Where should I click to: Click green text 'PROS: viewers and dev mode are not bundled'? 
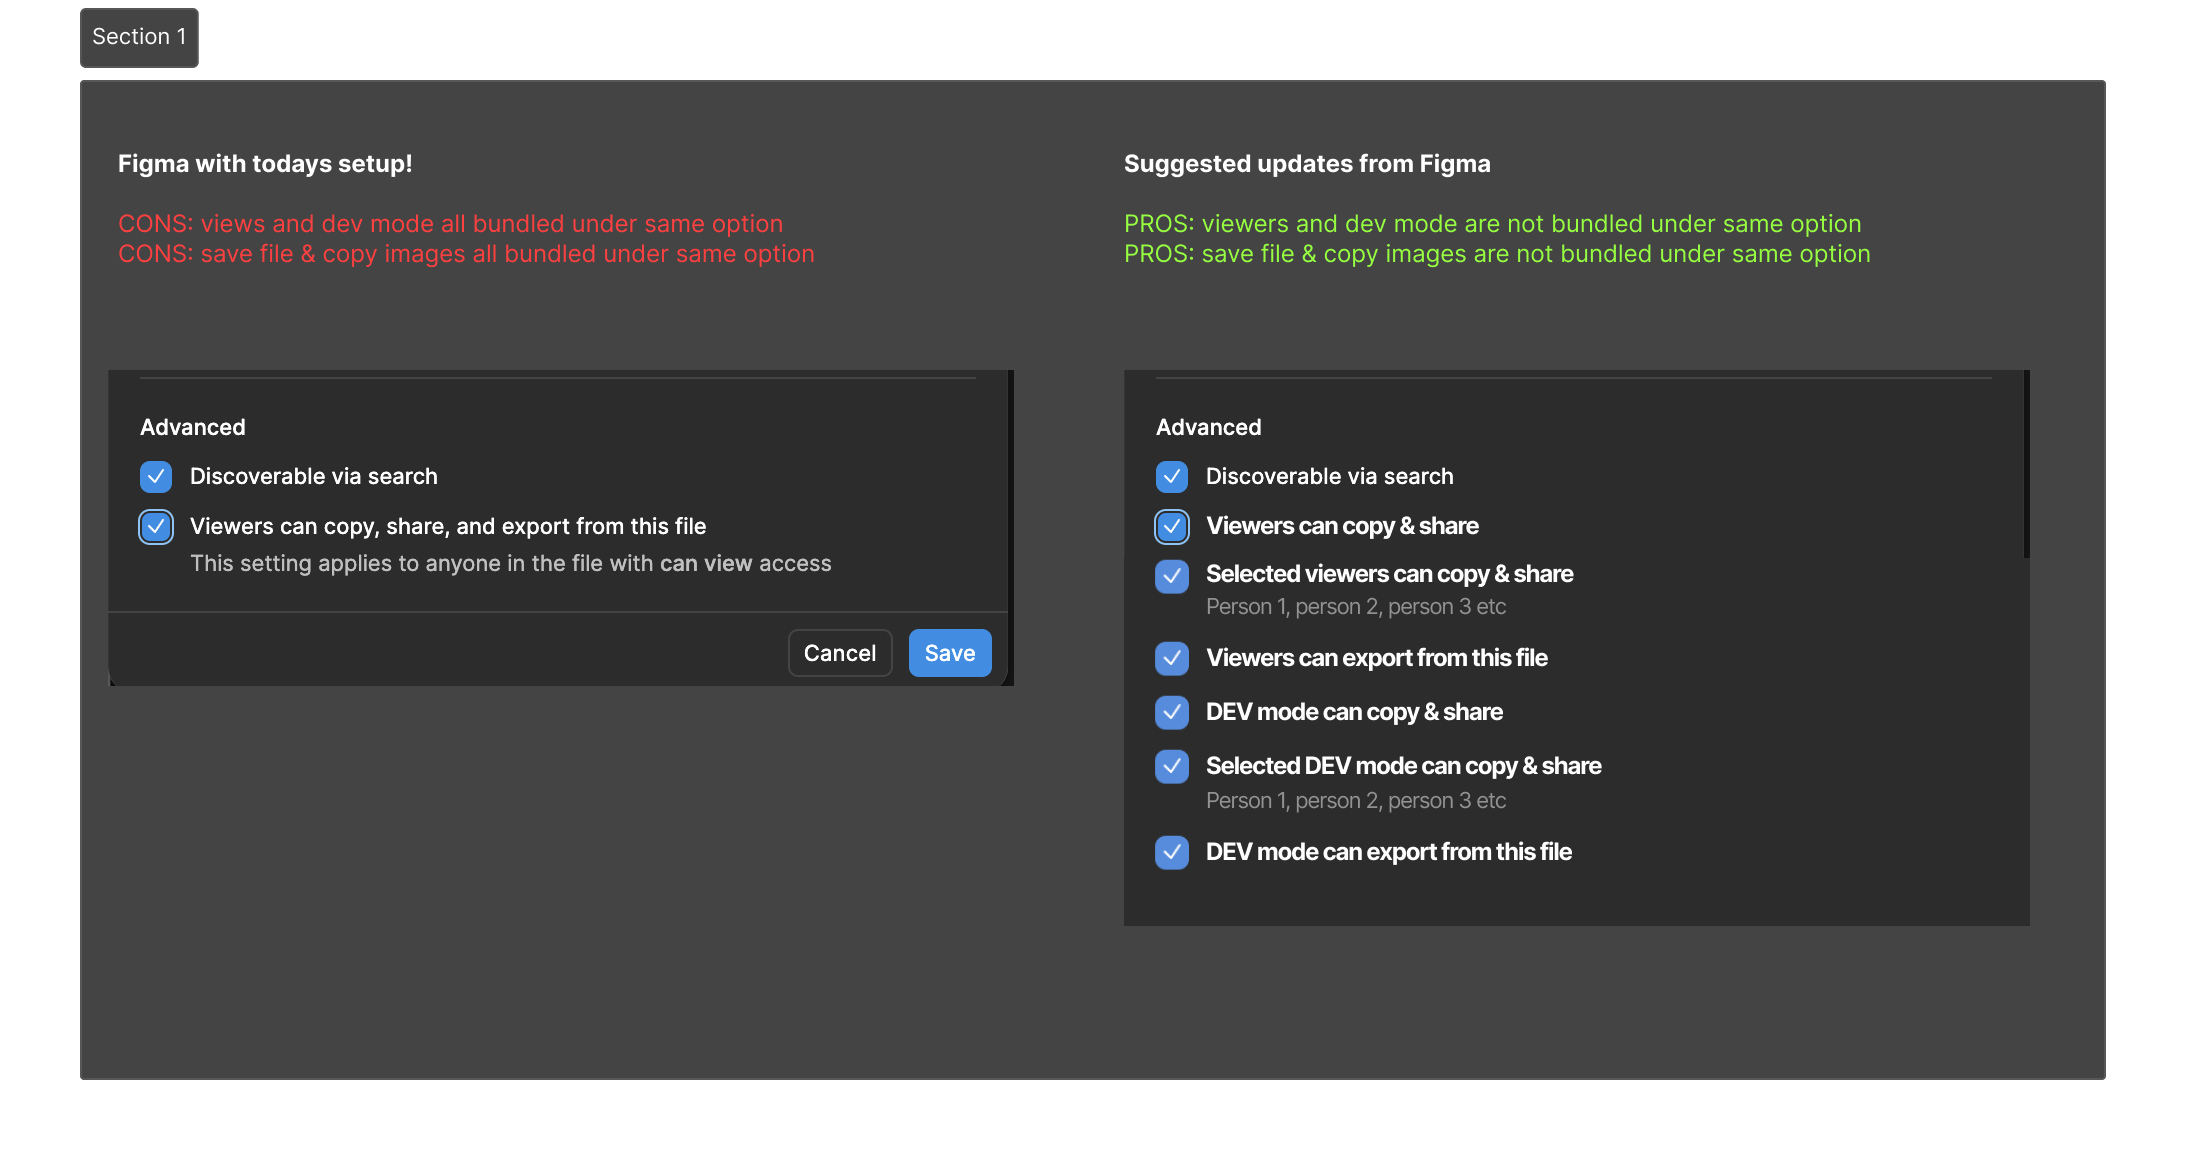click(x=1492, y=224)
